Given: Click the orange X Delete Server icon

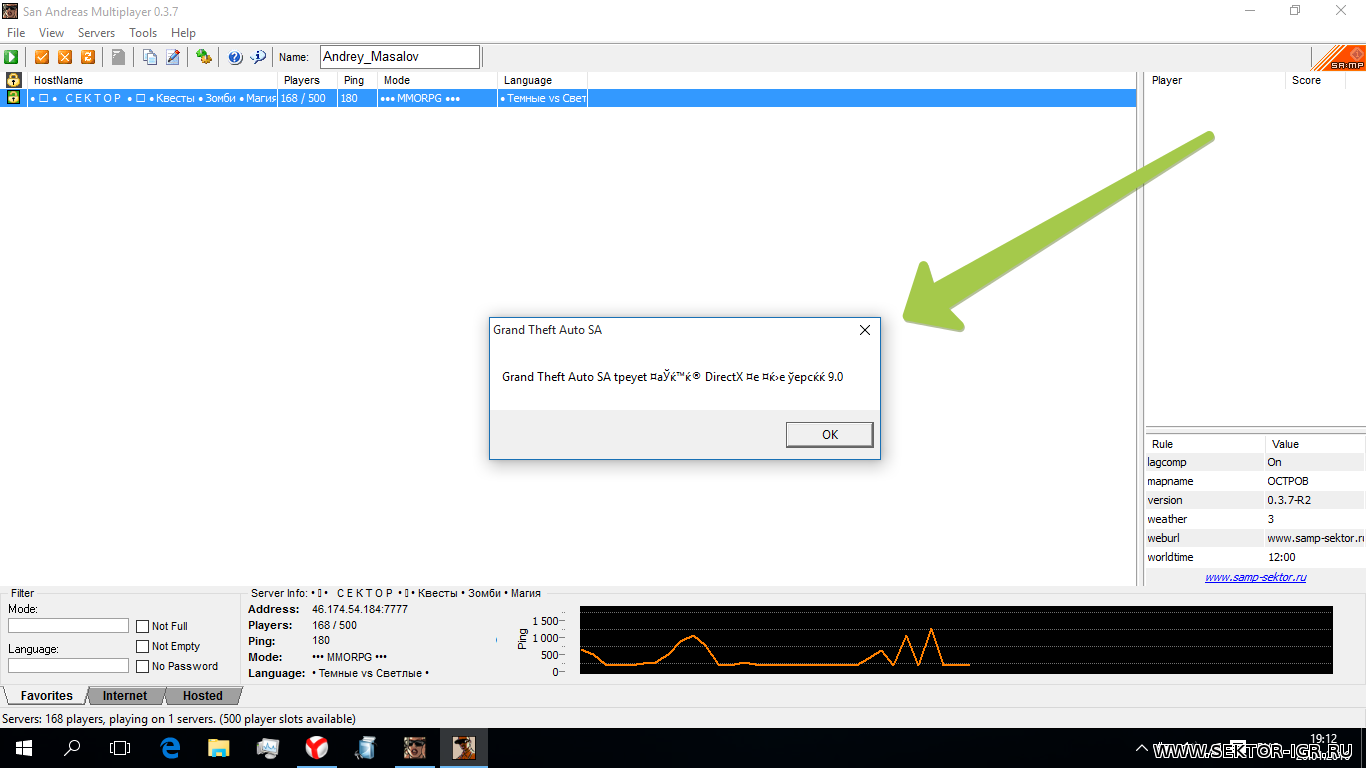Looking at the screenshot, I should (65, 57).
